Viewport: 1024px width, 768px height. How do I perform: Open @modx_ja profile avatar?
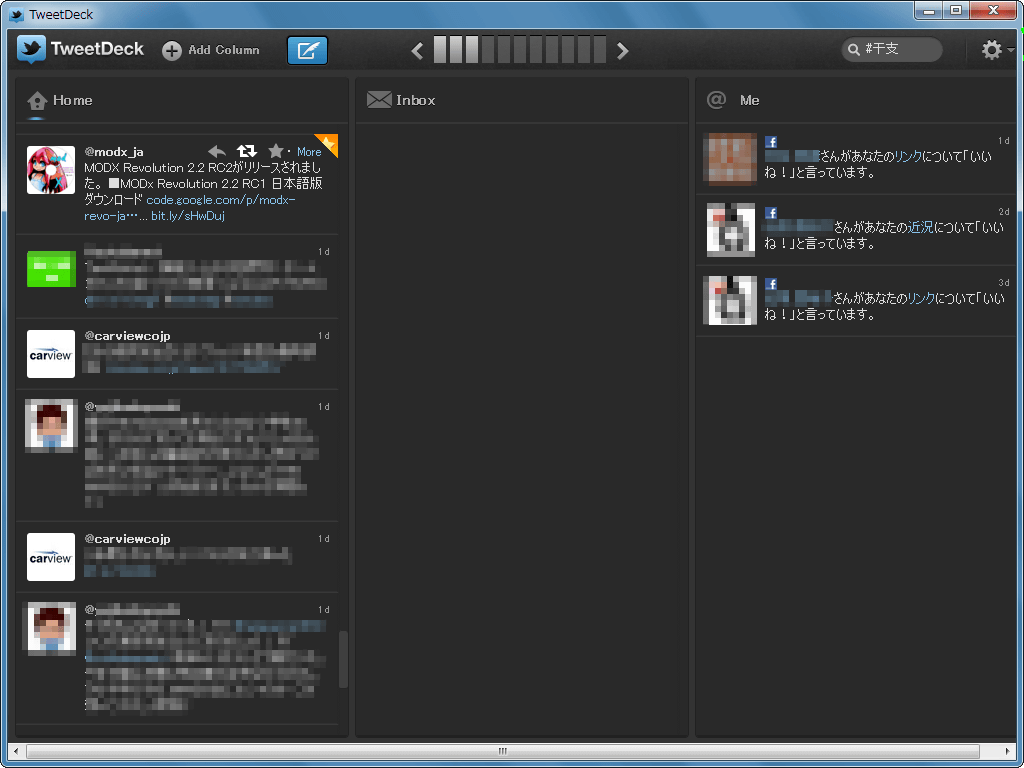51,170
